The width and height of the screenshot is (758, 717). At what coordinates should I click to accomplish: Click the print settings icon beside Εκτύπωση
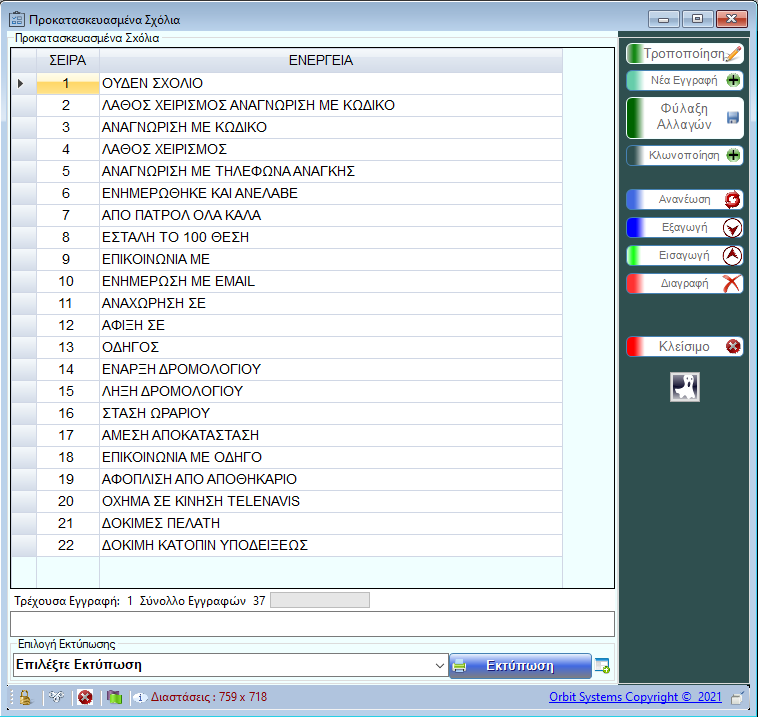coord(602,666)
